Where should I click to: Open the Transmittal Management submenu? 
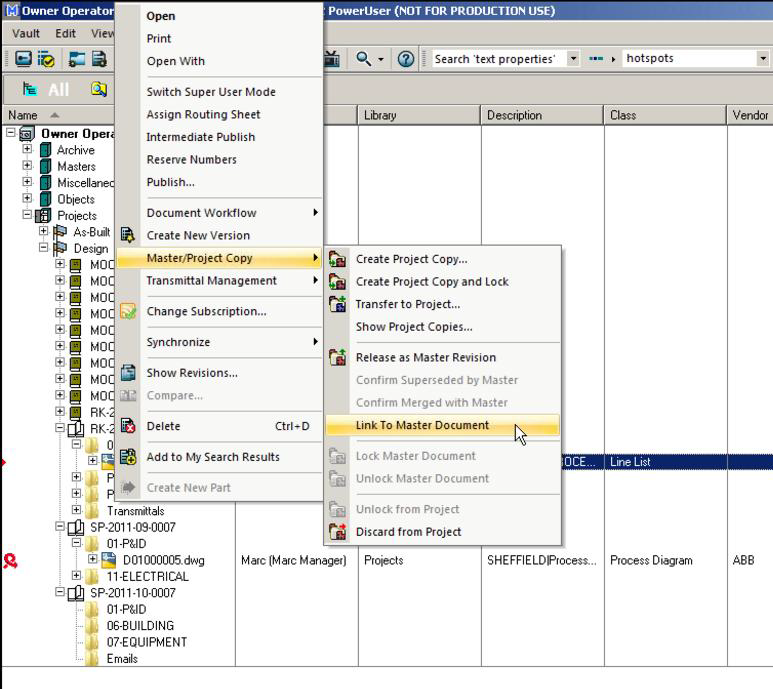pyautogui.click(x=211, y=281)
